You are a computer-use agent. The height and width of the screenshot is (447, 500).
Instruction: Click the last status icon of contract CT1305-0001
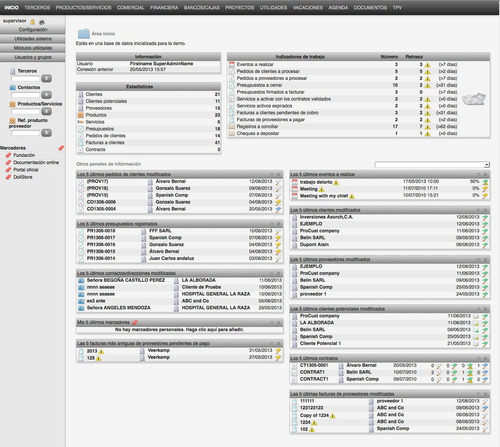pos(485,366)
